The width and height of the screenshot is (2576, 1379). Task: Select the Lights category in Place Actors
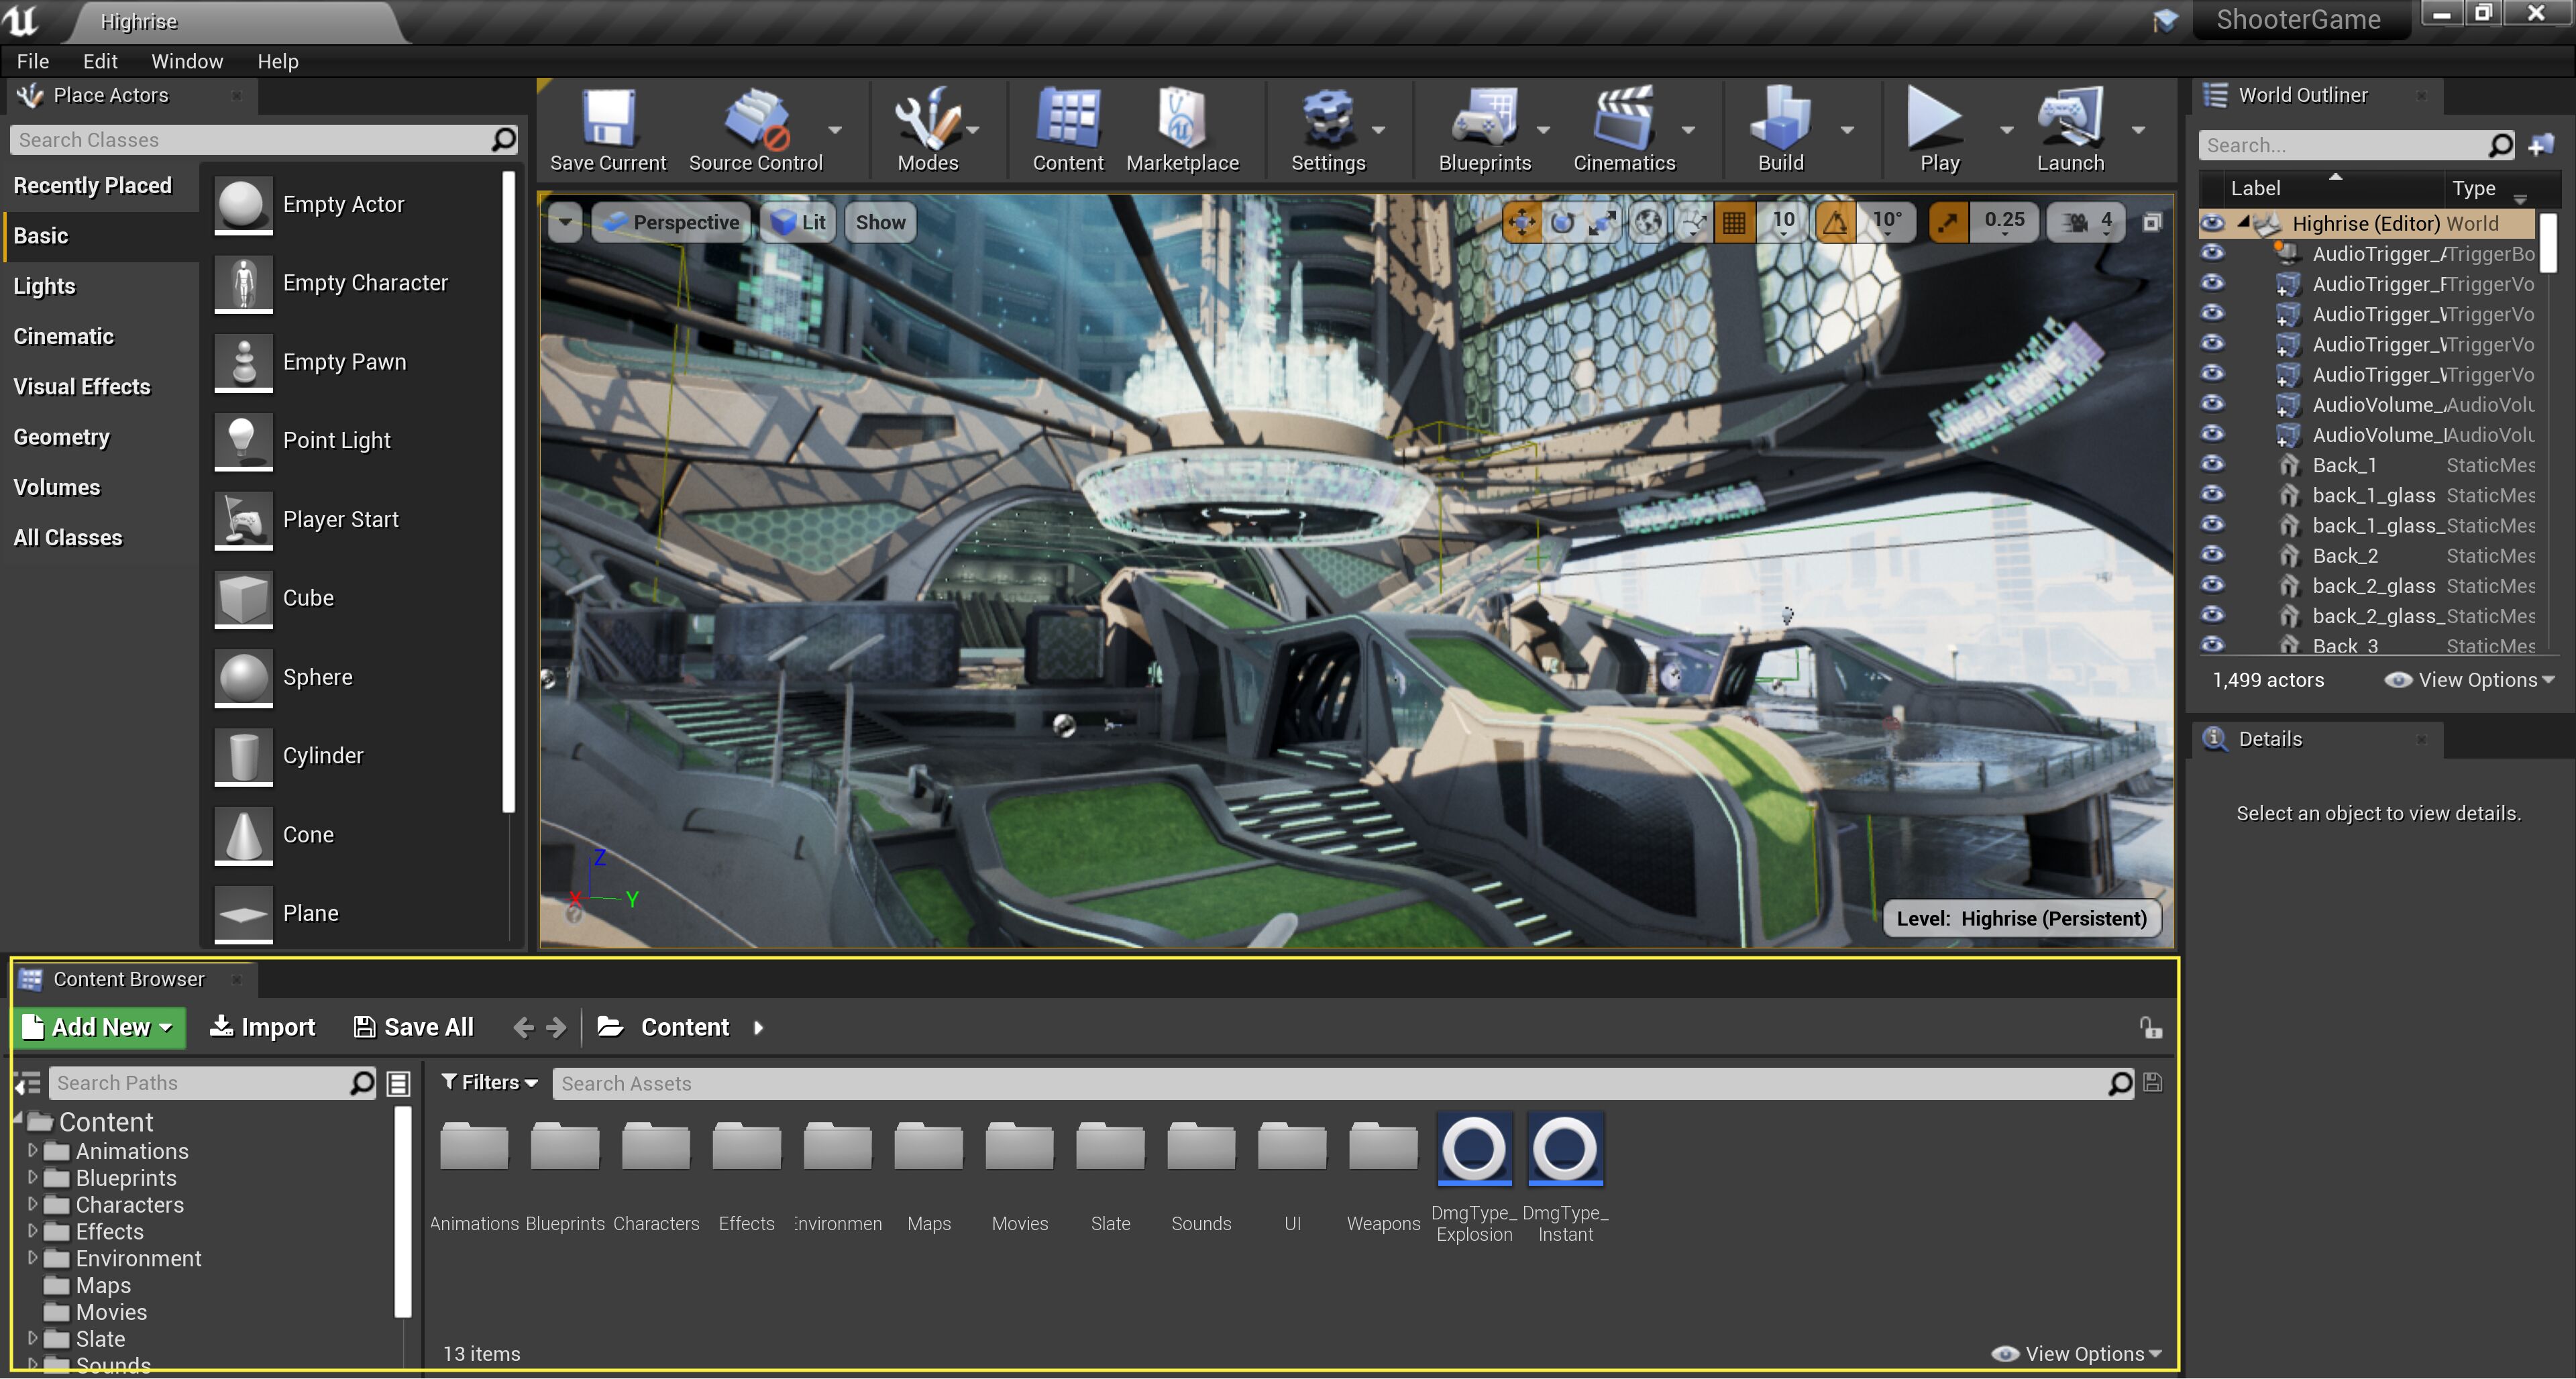coord(44,286)
